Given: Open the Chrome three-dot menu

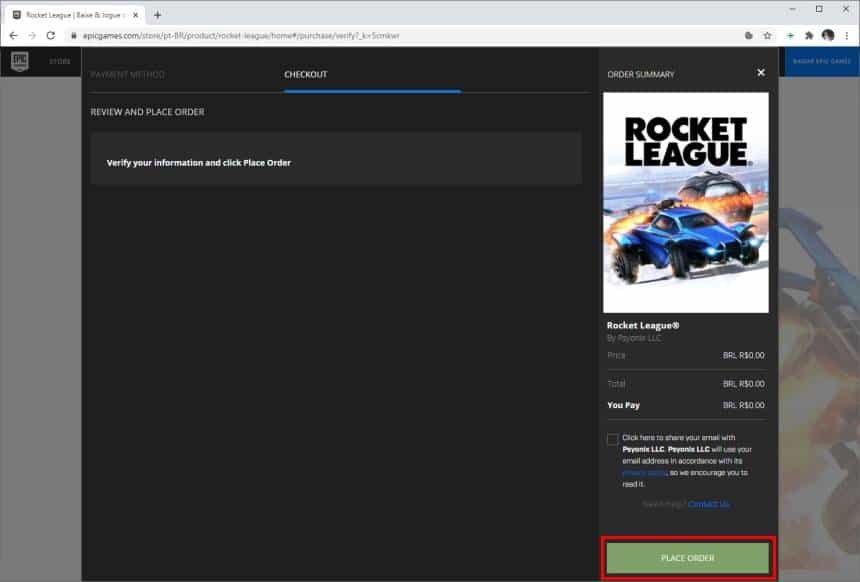Looking at the screenshot, I should pos(847,36).
